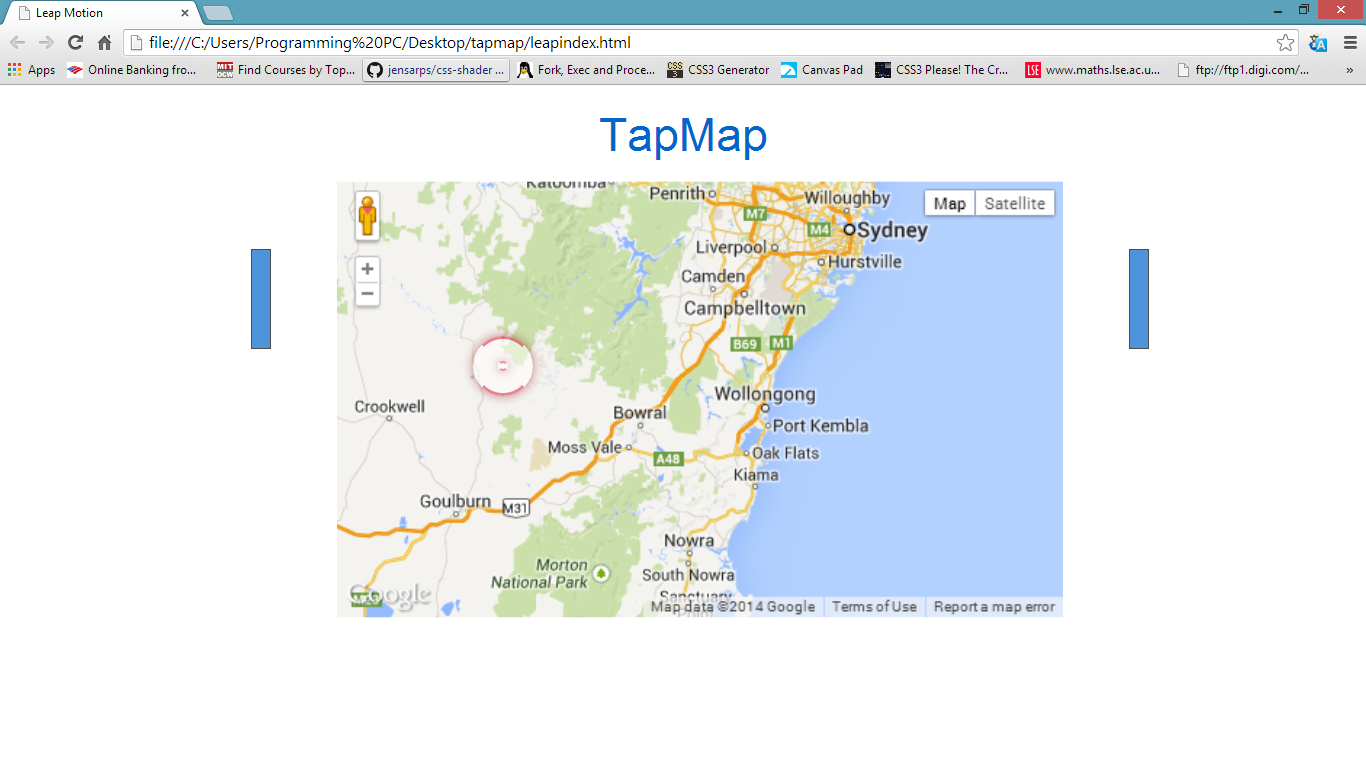Zoom out the map with minus button
This screenshot has height=768, width=1366.
tap(368, 294)
